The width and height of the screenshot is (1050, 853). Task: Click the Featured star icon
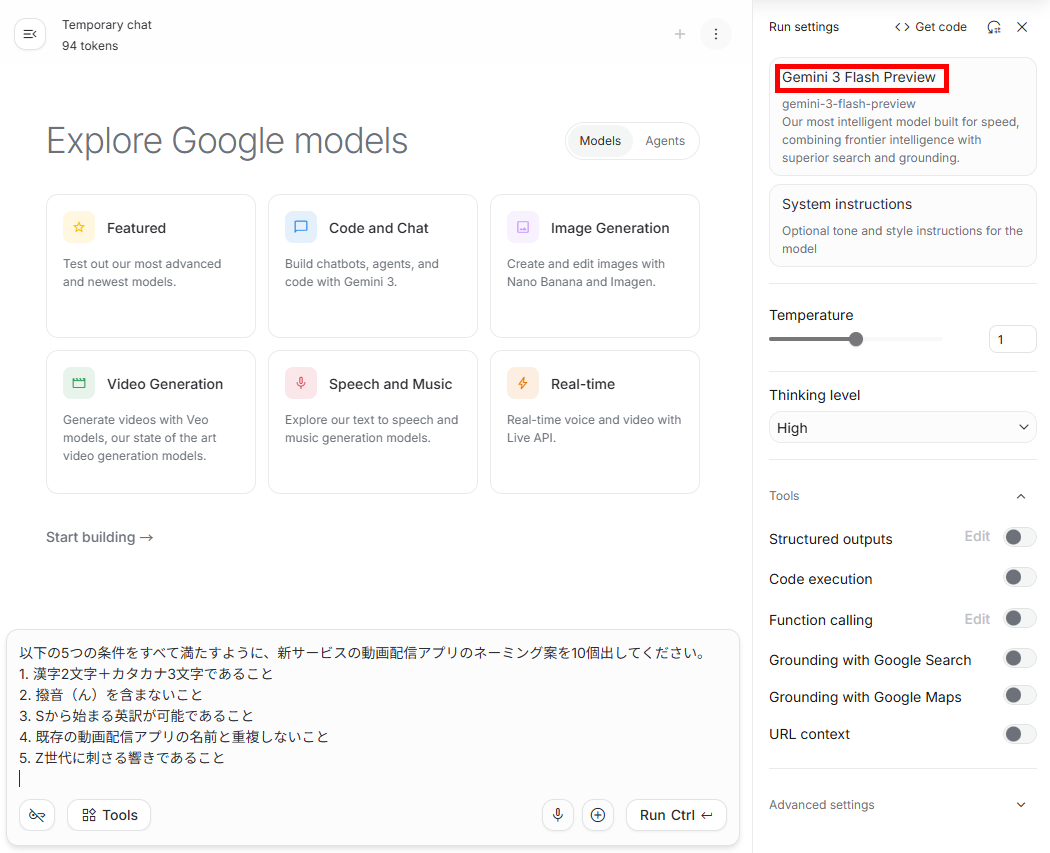click(79, 227)
